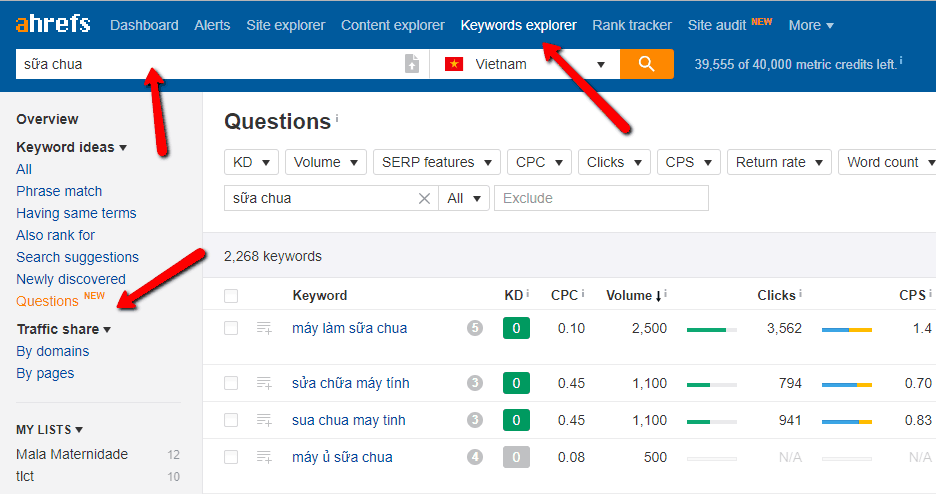Screen dimensions: 936x494
Task: Click add-to-list icon for sửa chữa máy tính
Action: 264,383
